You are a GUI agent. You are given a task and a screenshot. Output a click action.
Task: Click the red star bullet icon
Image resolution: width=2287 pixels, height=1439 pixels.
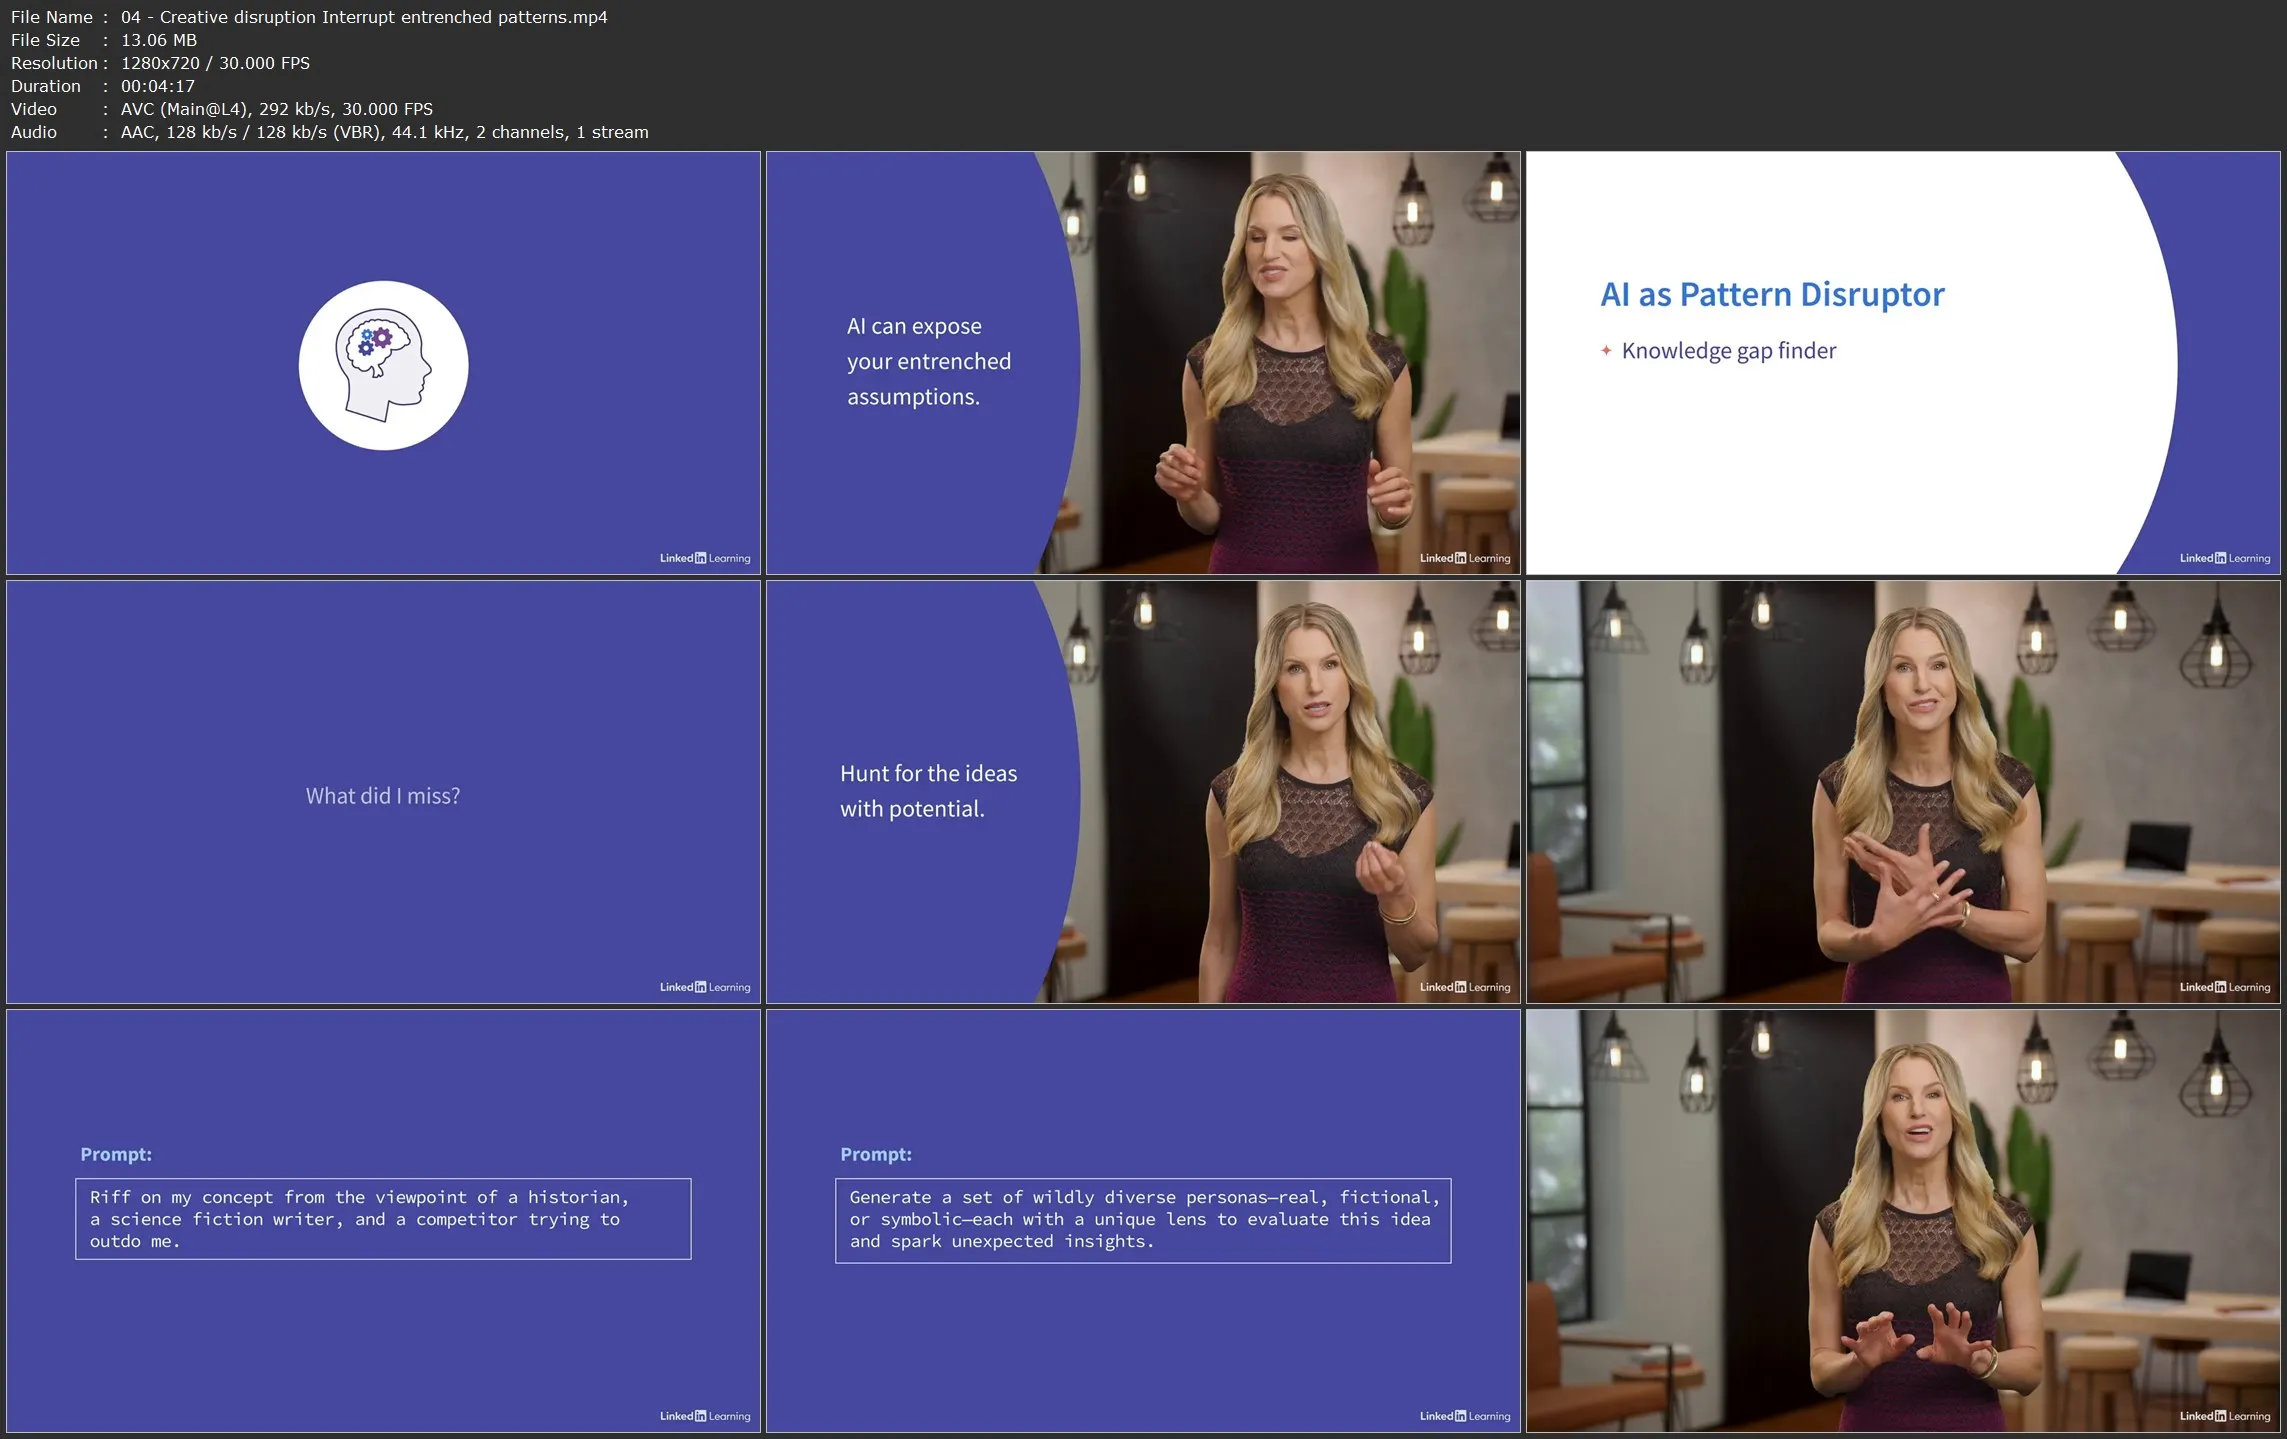pyautogui.click(x=1606, y=351)
